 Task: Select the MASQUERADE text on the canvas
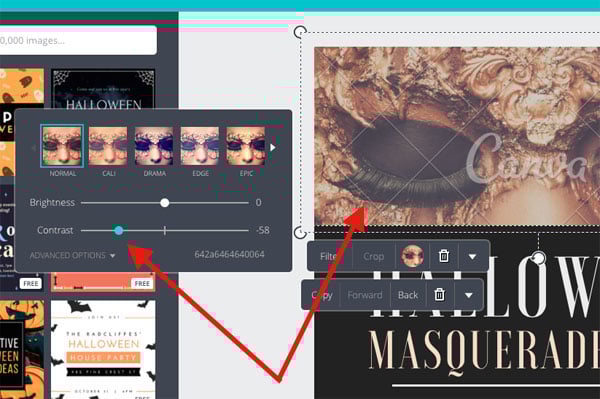484,354
